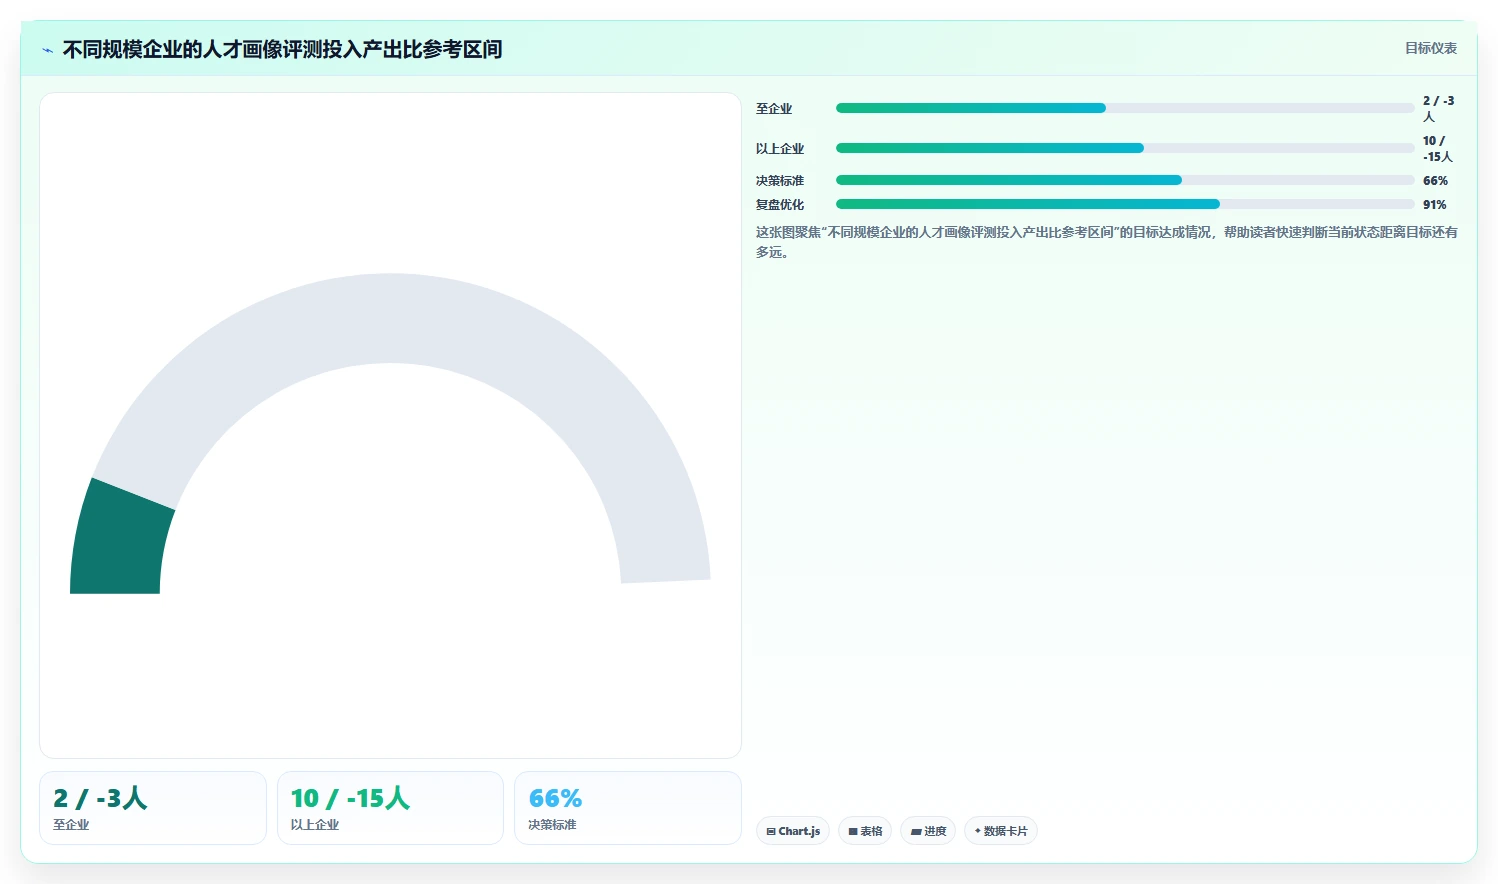Click the 复盘优化 row label

780,205
